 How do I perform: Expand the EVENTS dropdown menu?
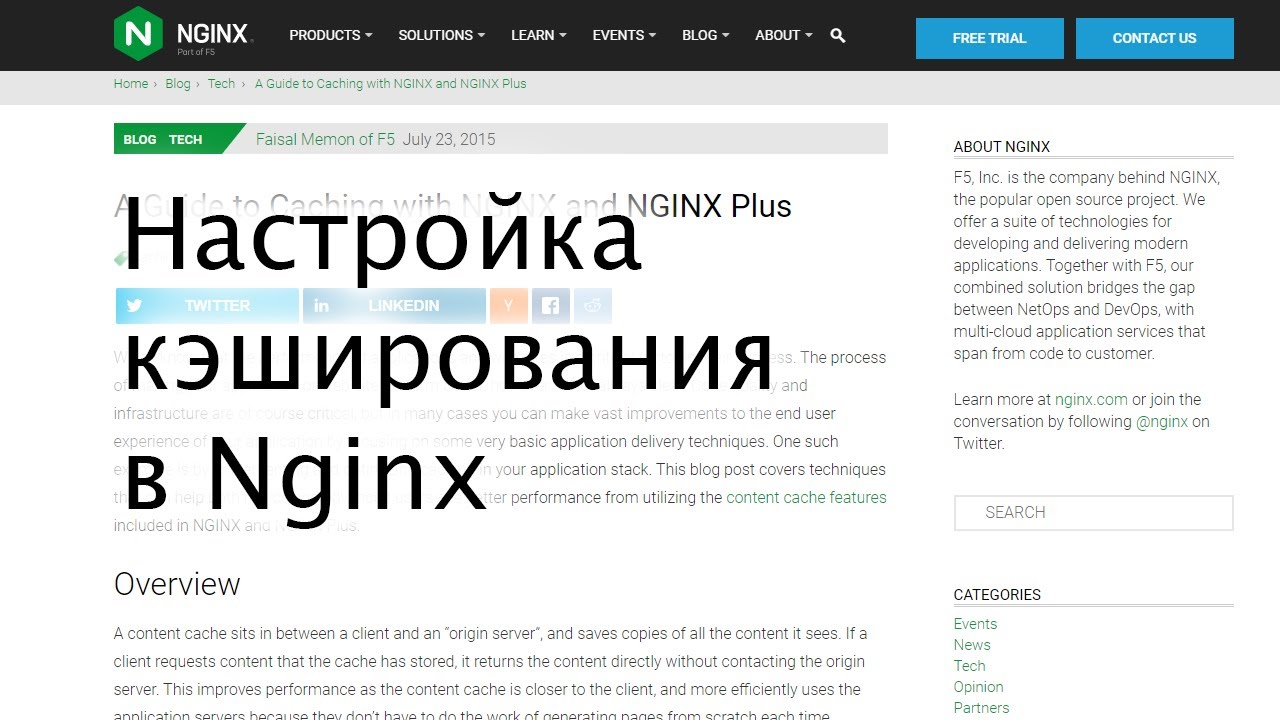624,35
